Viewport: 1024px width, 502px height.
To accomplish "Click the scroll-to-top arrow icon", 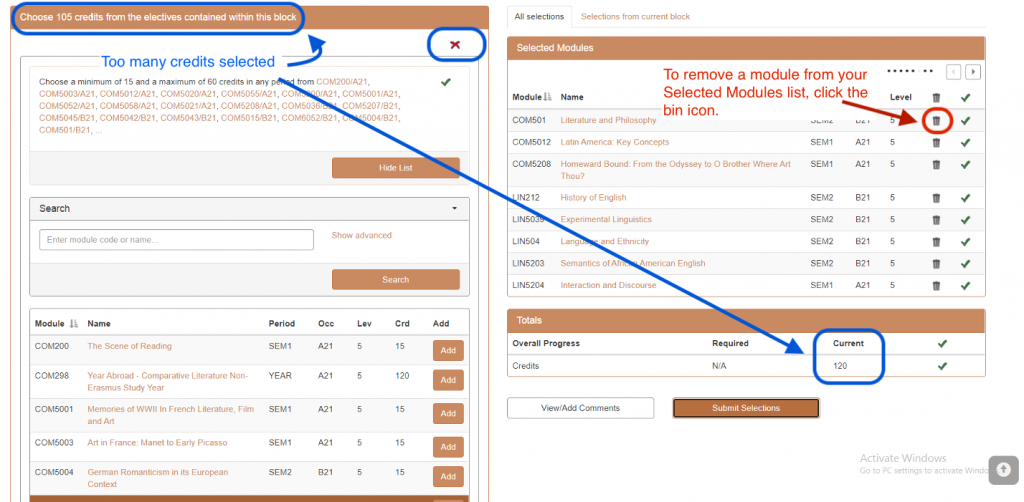I will pos(1003,471).
